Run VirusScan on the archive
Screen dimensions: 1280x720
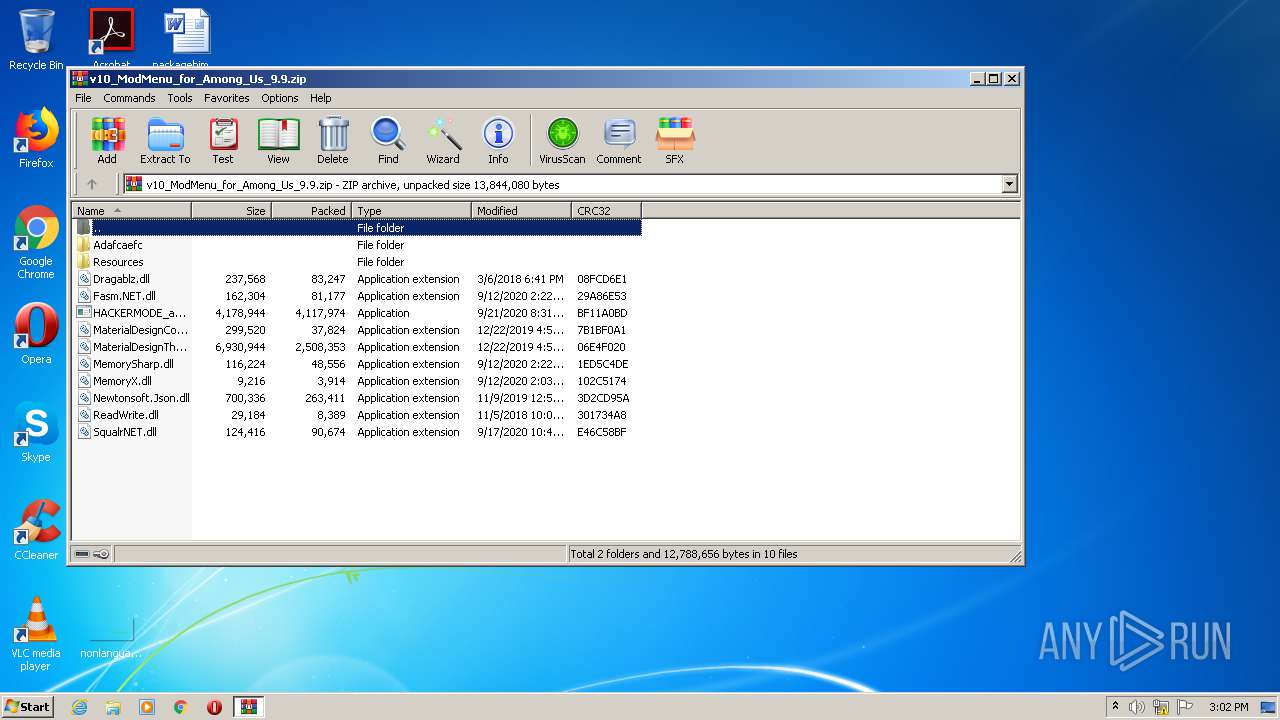click(562, 140)
